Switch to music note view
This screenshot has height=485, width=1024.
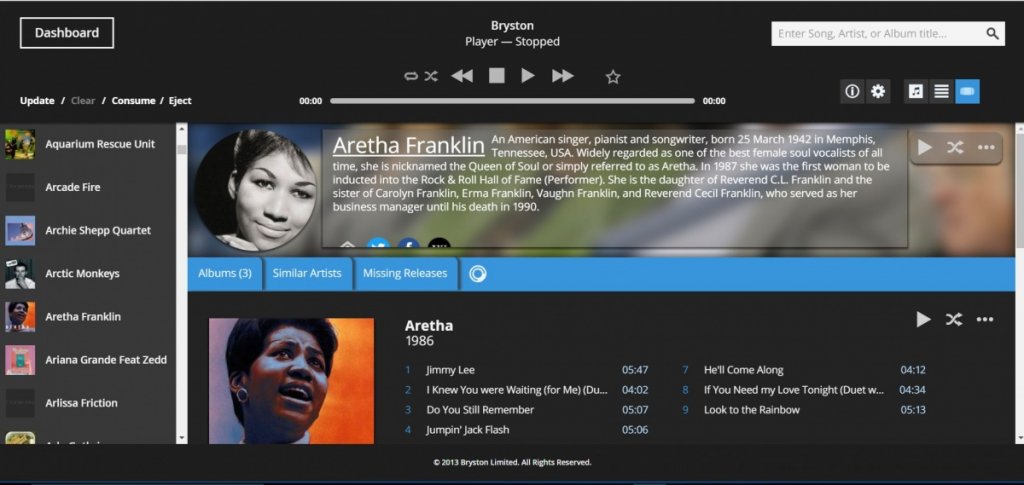[x=916, y=91]
